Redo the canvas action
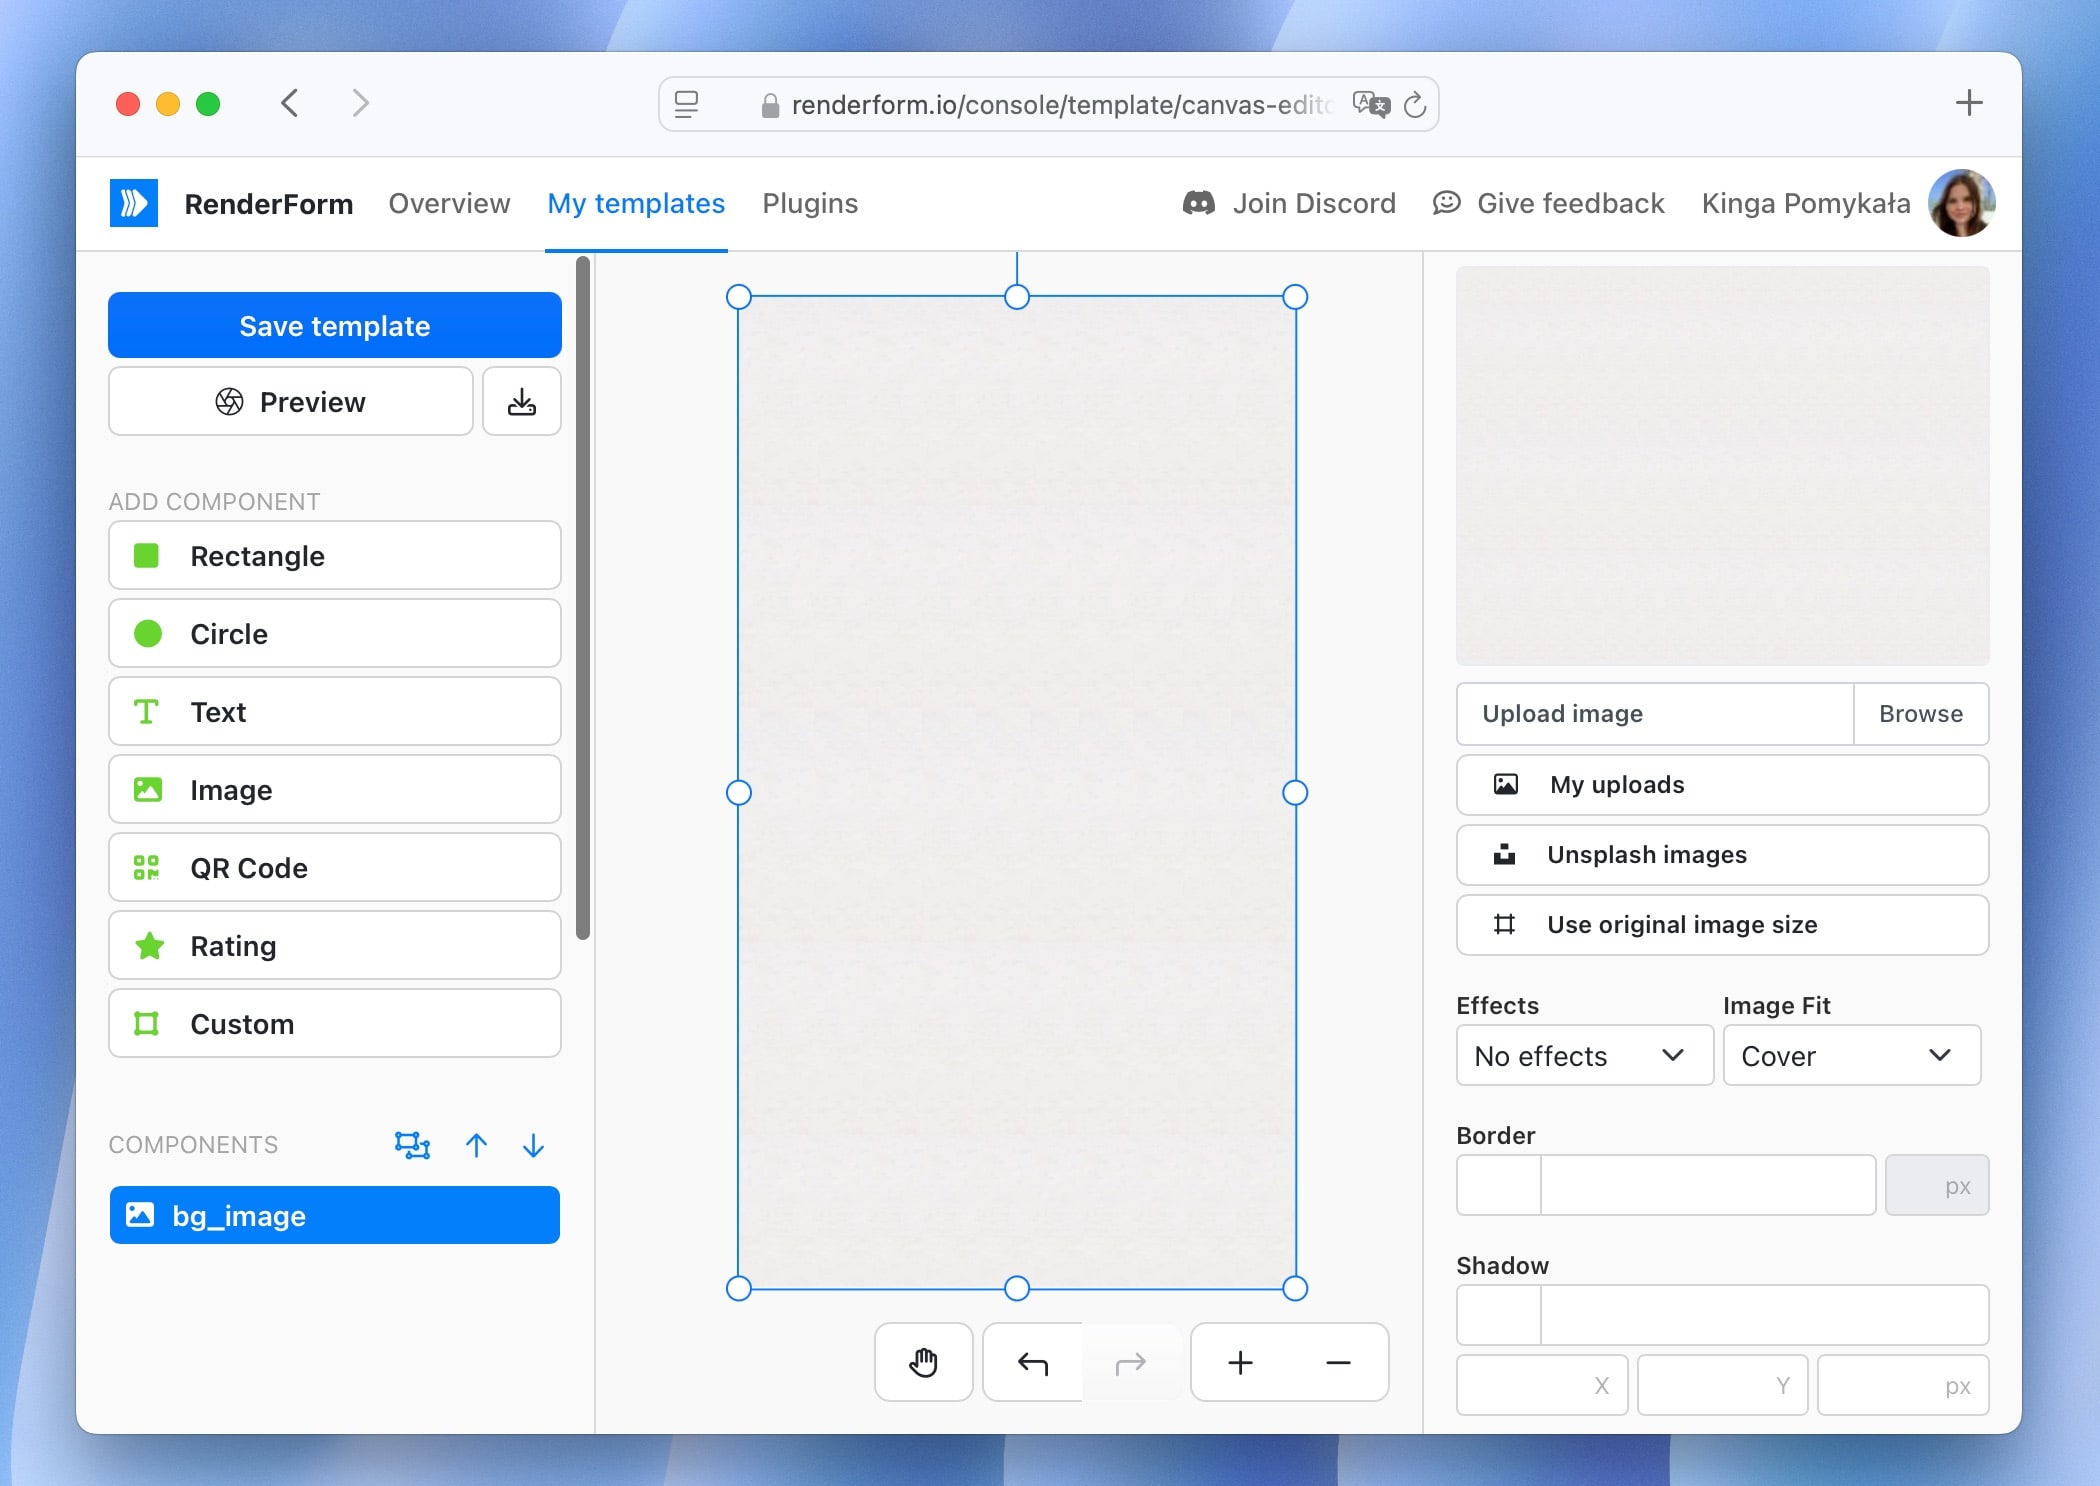Viewport: 2100px width, 1486px height. [1130, 1362]
